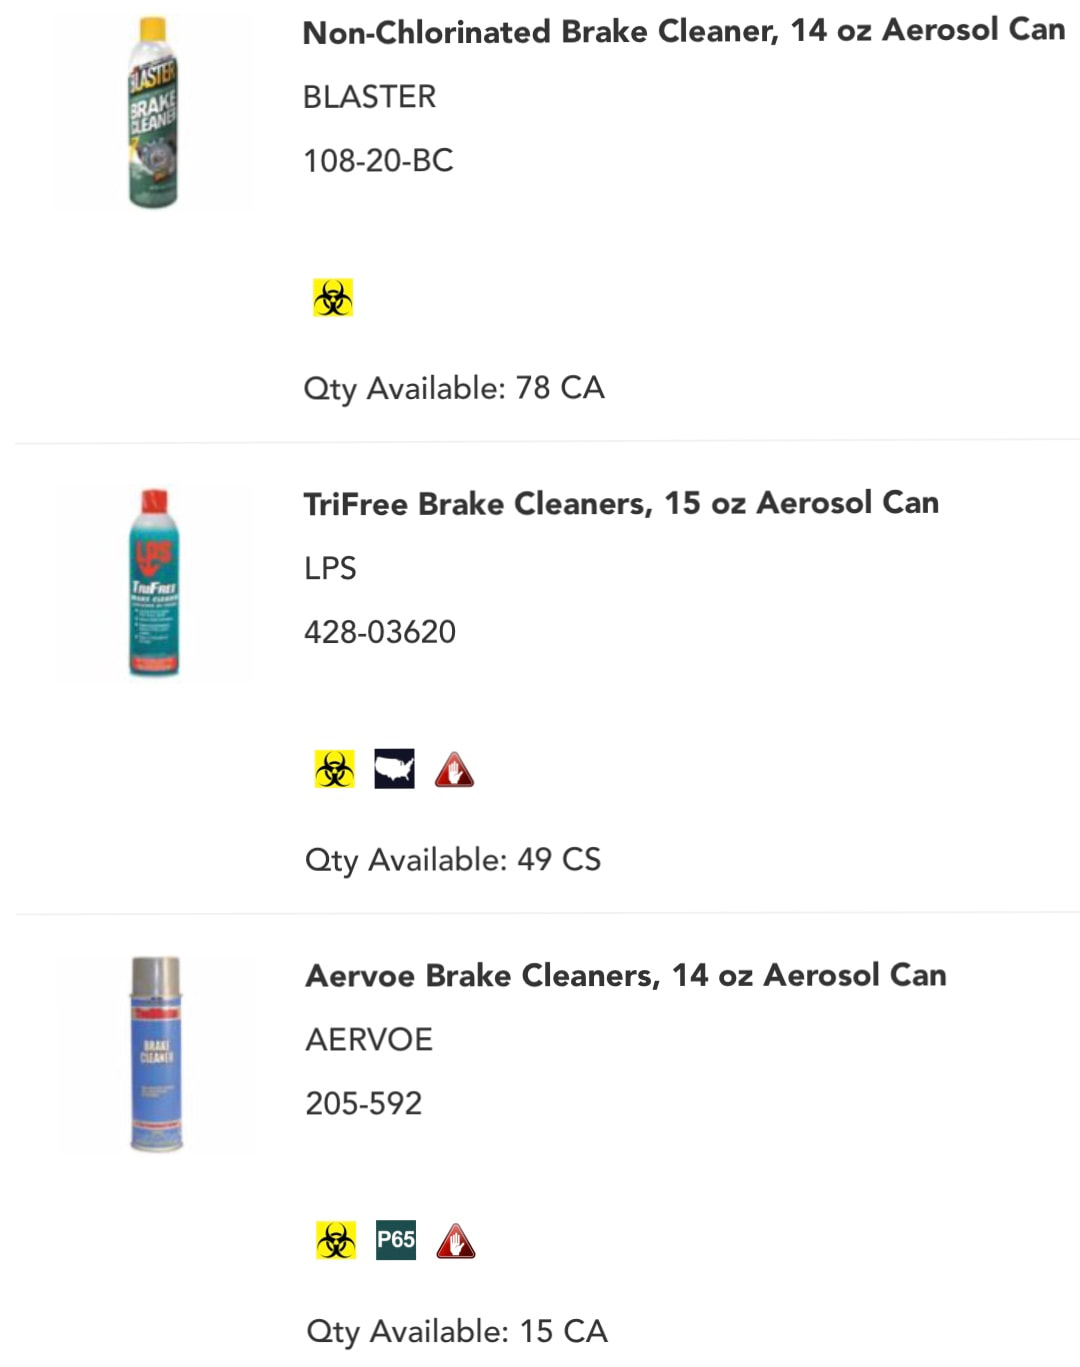1080x1367 pixels.
Task: Open Aervoe Brake Cleaners product title
Action: (x=626, y=975)
